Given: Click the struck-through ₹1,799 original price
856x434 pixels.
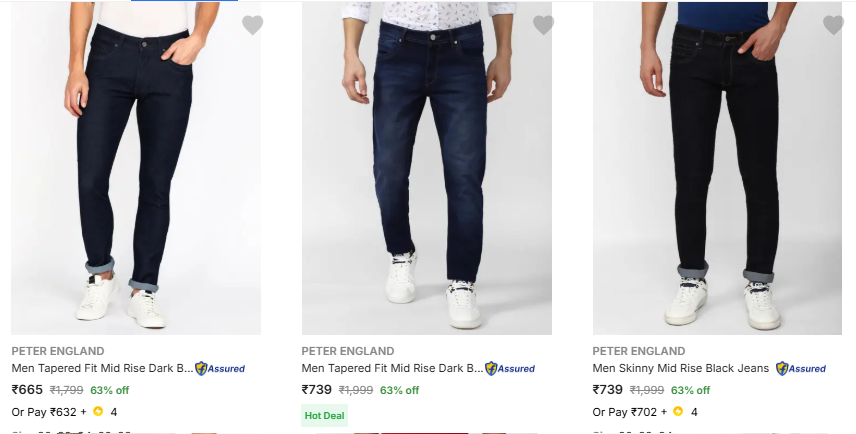Looking at the screenshot, I should coord(67,390).
